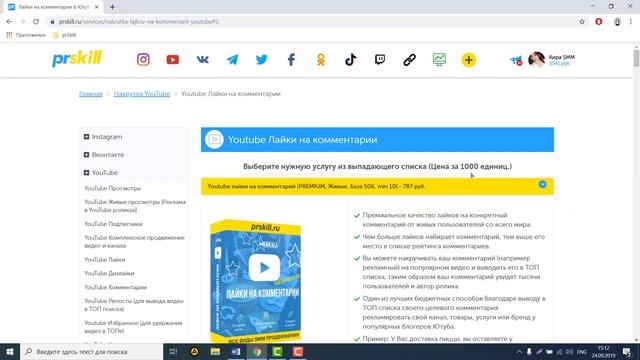Open Накрутка YouTube breadcrumb link
The height and width of the screenshot is (360, 640).
[x=142, y=94]
